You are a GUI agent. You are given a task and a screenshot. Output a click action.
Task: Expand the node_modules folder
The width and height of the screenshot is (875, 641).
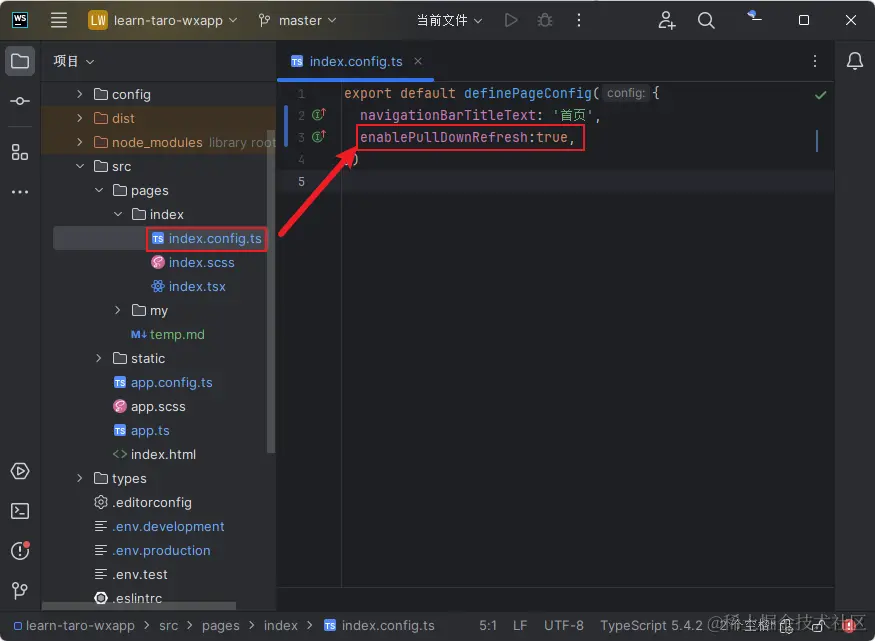tap(80, 142)
